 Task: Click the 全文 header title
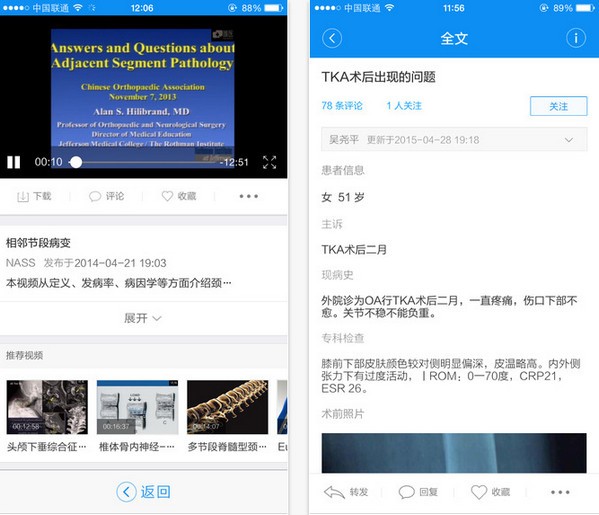coord(454,39)
